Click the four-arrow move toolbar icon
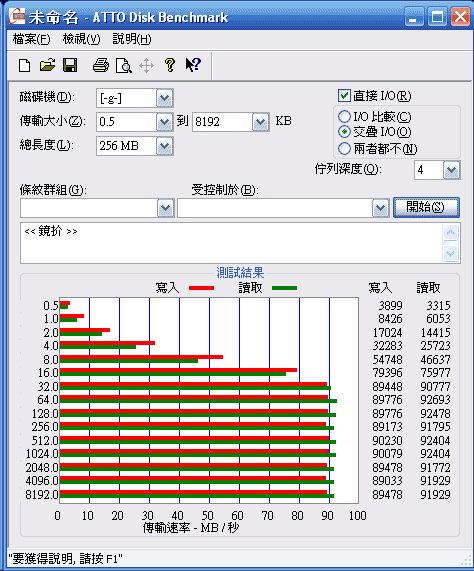The image size is (474, 571). pos(146,66)
